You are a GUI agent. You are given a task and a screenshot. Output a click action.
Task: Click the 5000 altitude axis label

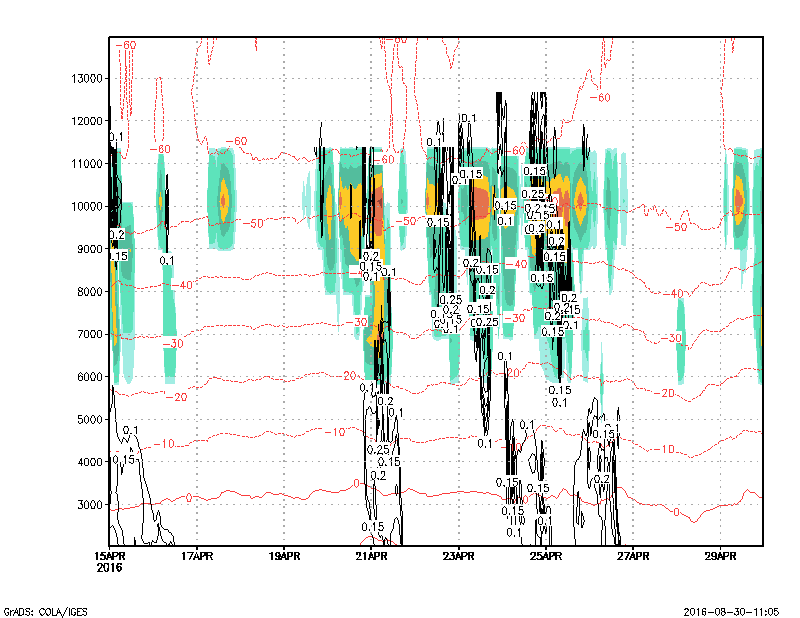(89, 419)
